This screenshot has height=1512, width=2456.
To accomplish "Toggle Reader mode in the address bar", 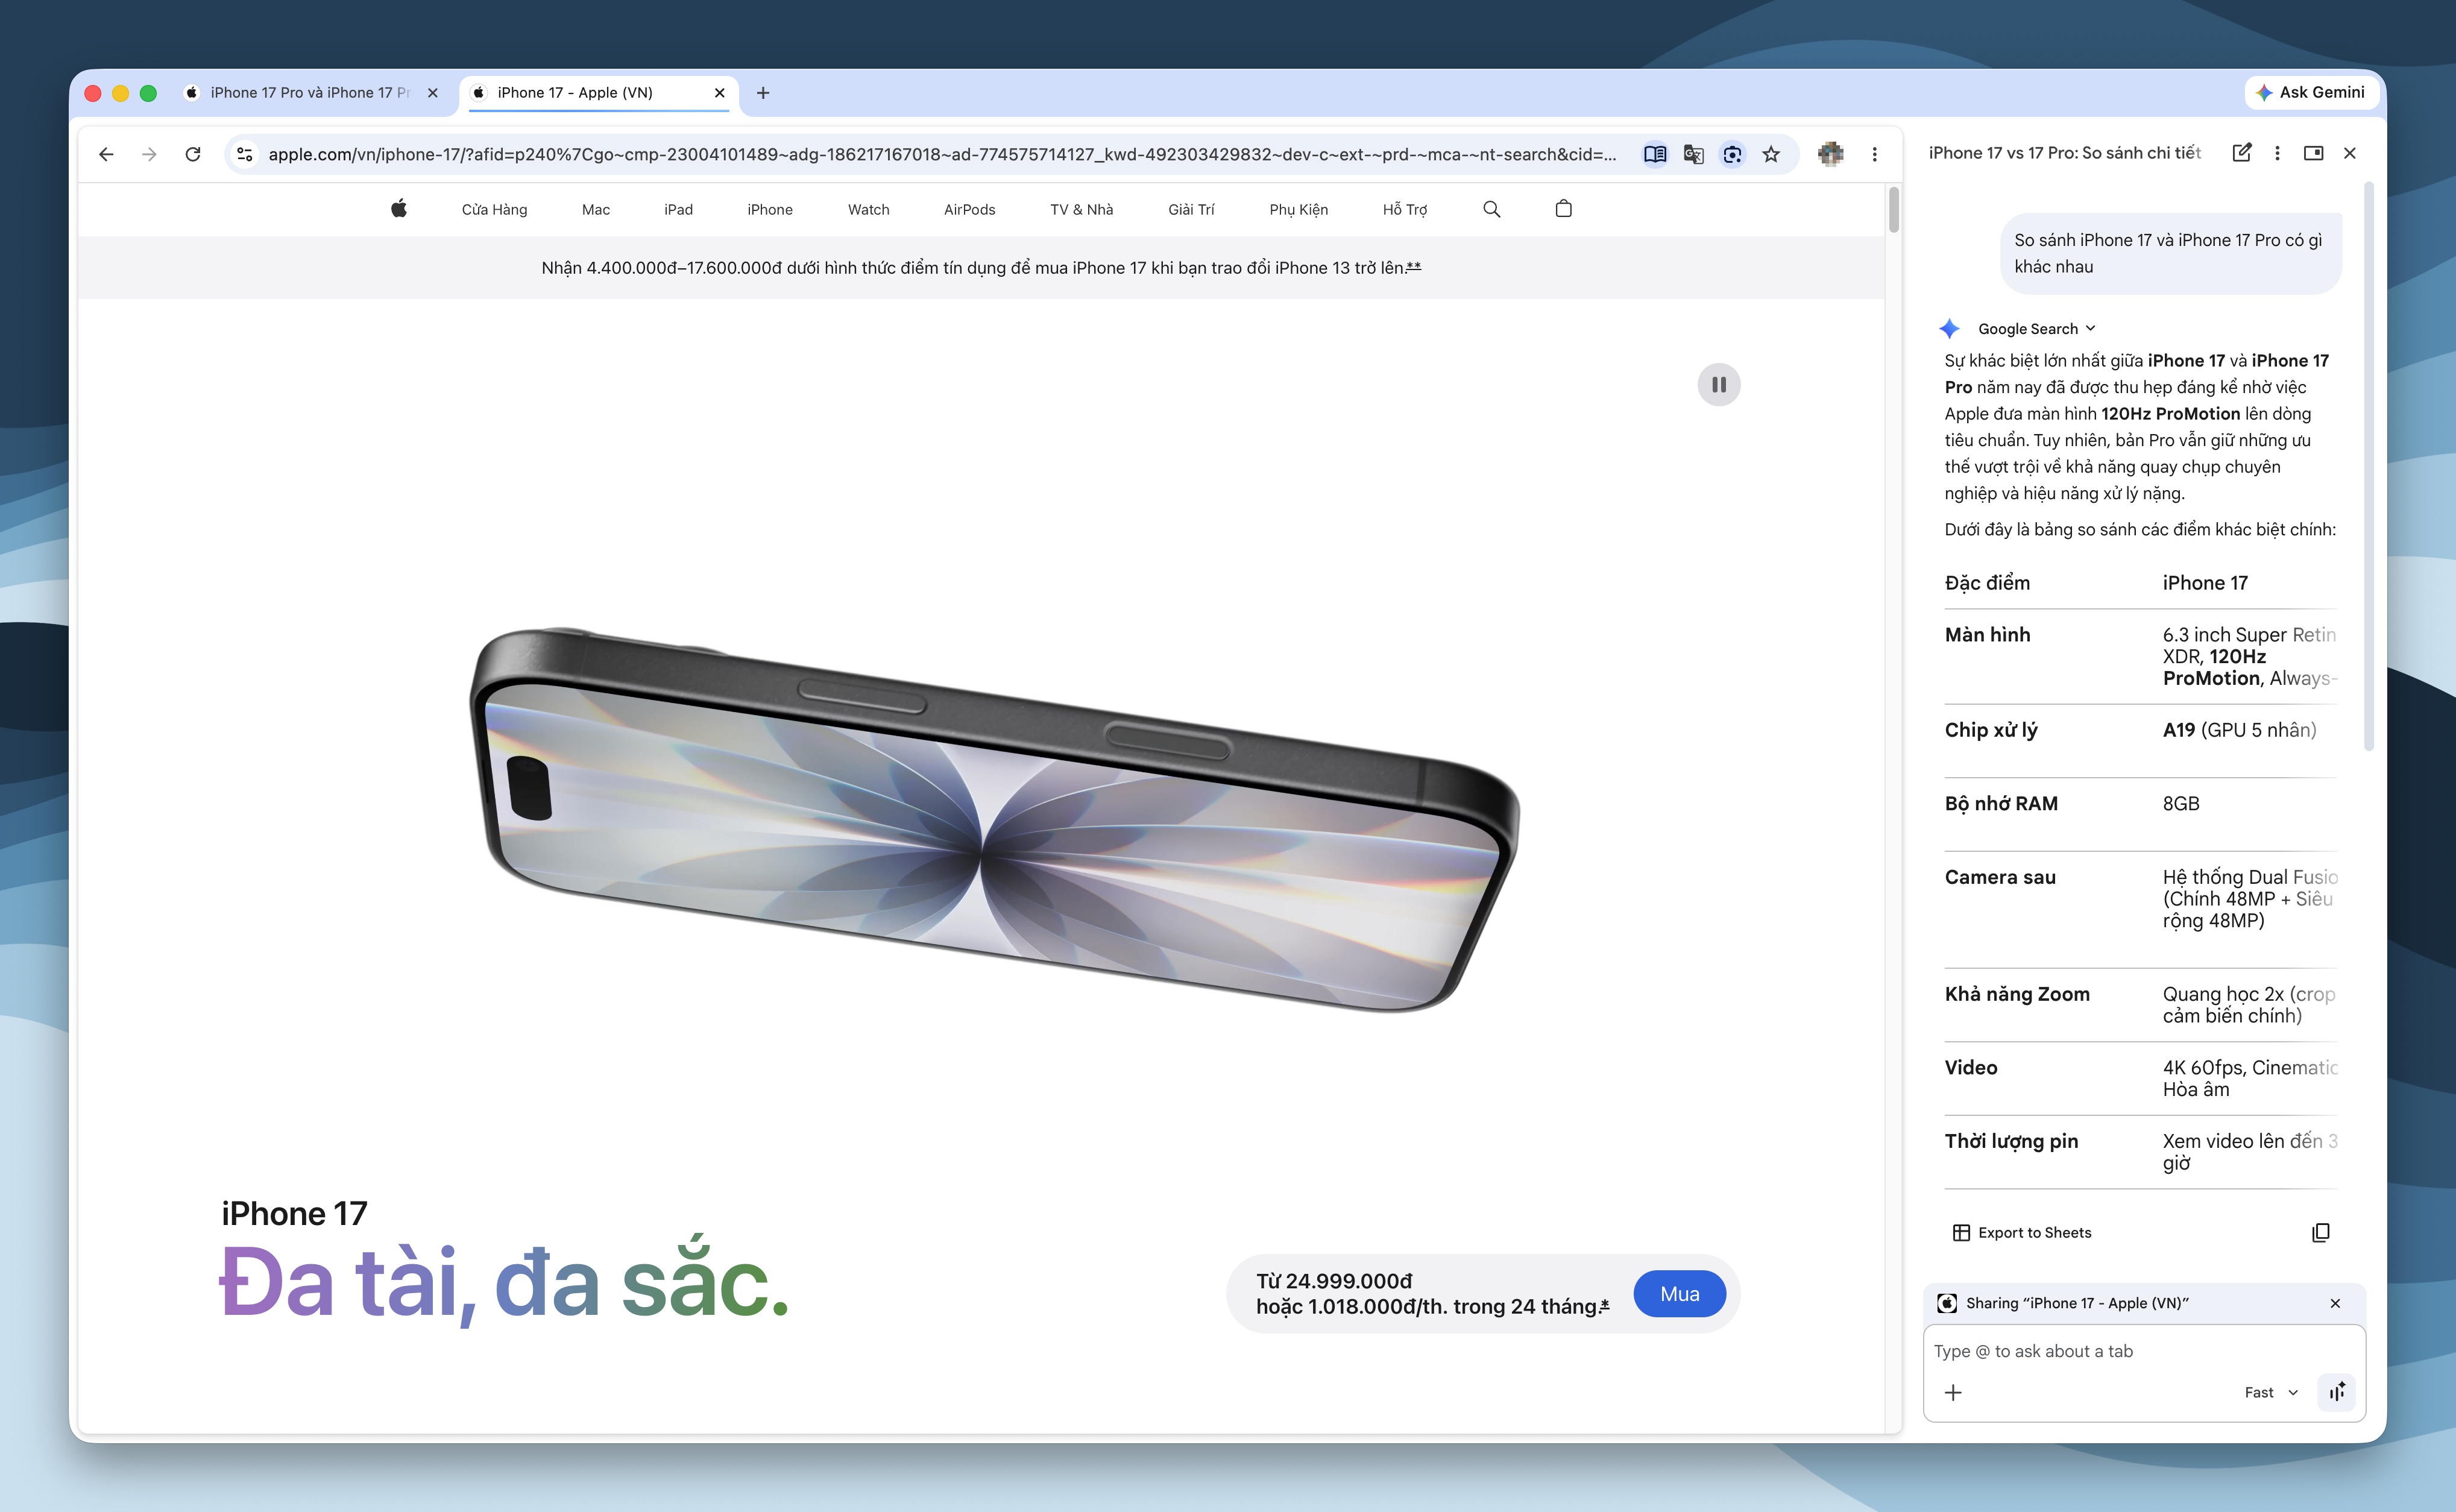I will tap(1655, 154).
